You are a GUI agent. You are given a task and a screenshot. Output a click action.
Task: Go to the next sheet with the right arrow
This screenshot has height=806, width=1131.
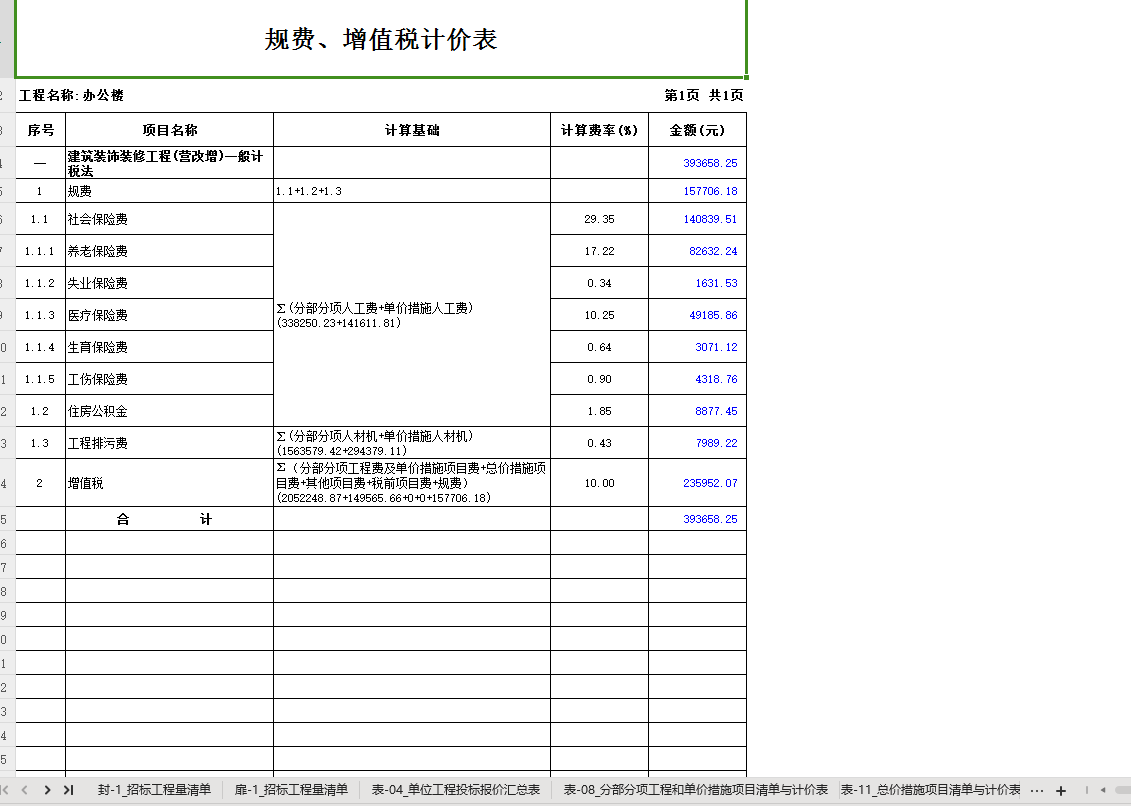48,790
